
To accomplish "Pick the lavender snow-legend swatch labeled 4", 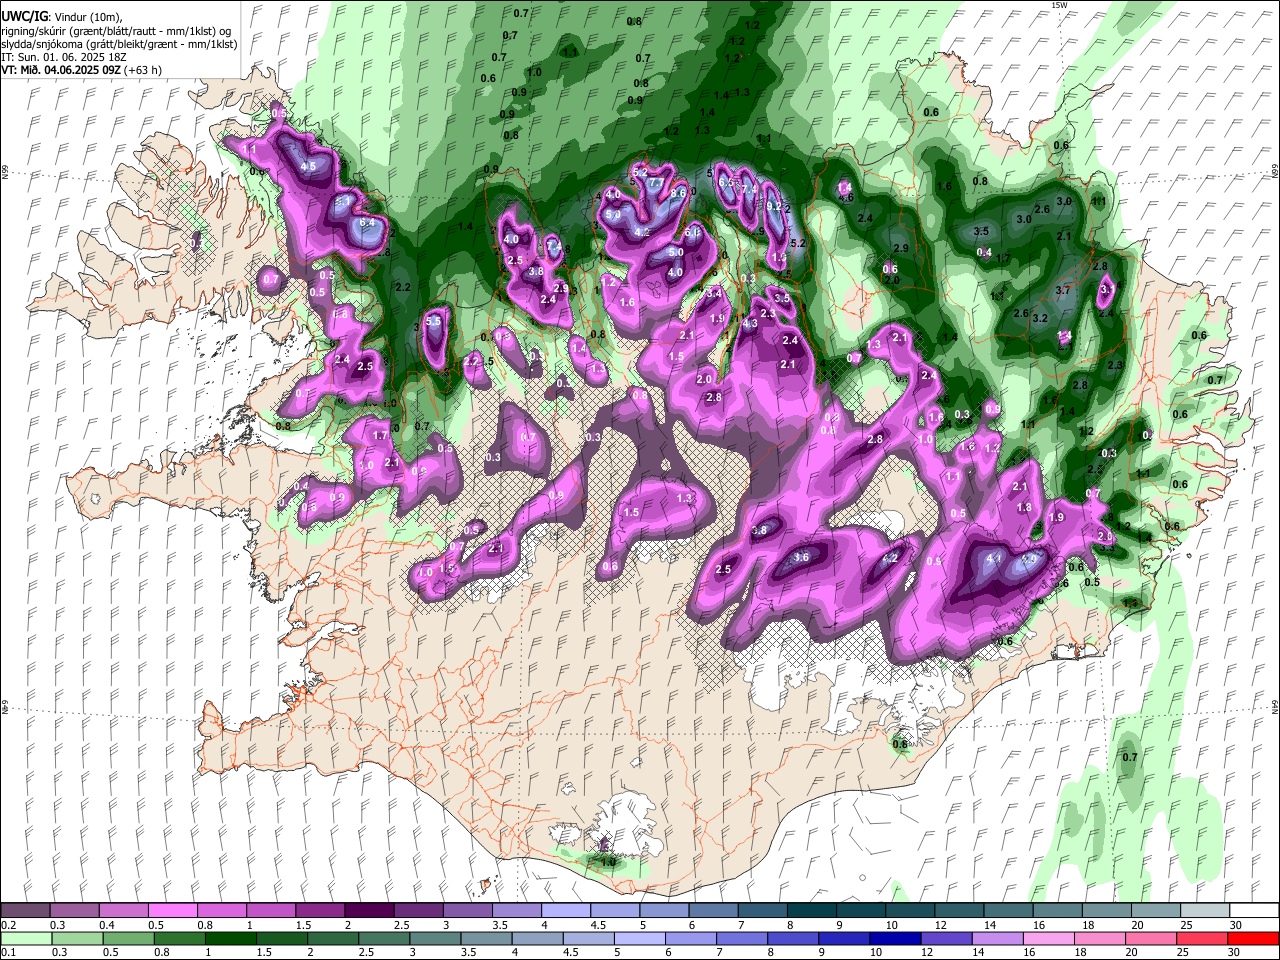I will (565, 910).
